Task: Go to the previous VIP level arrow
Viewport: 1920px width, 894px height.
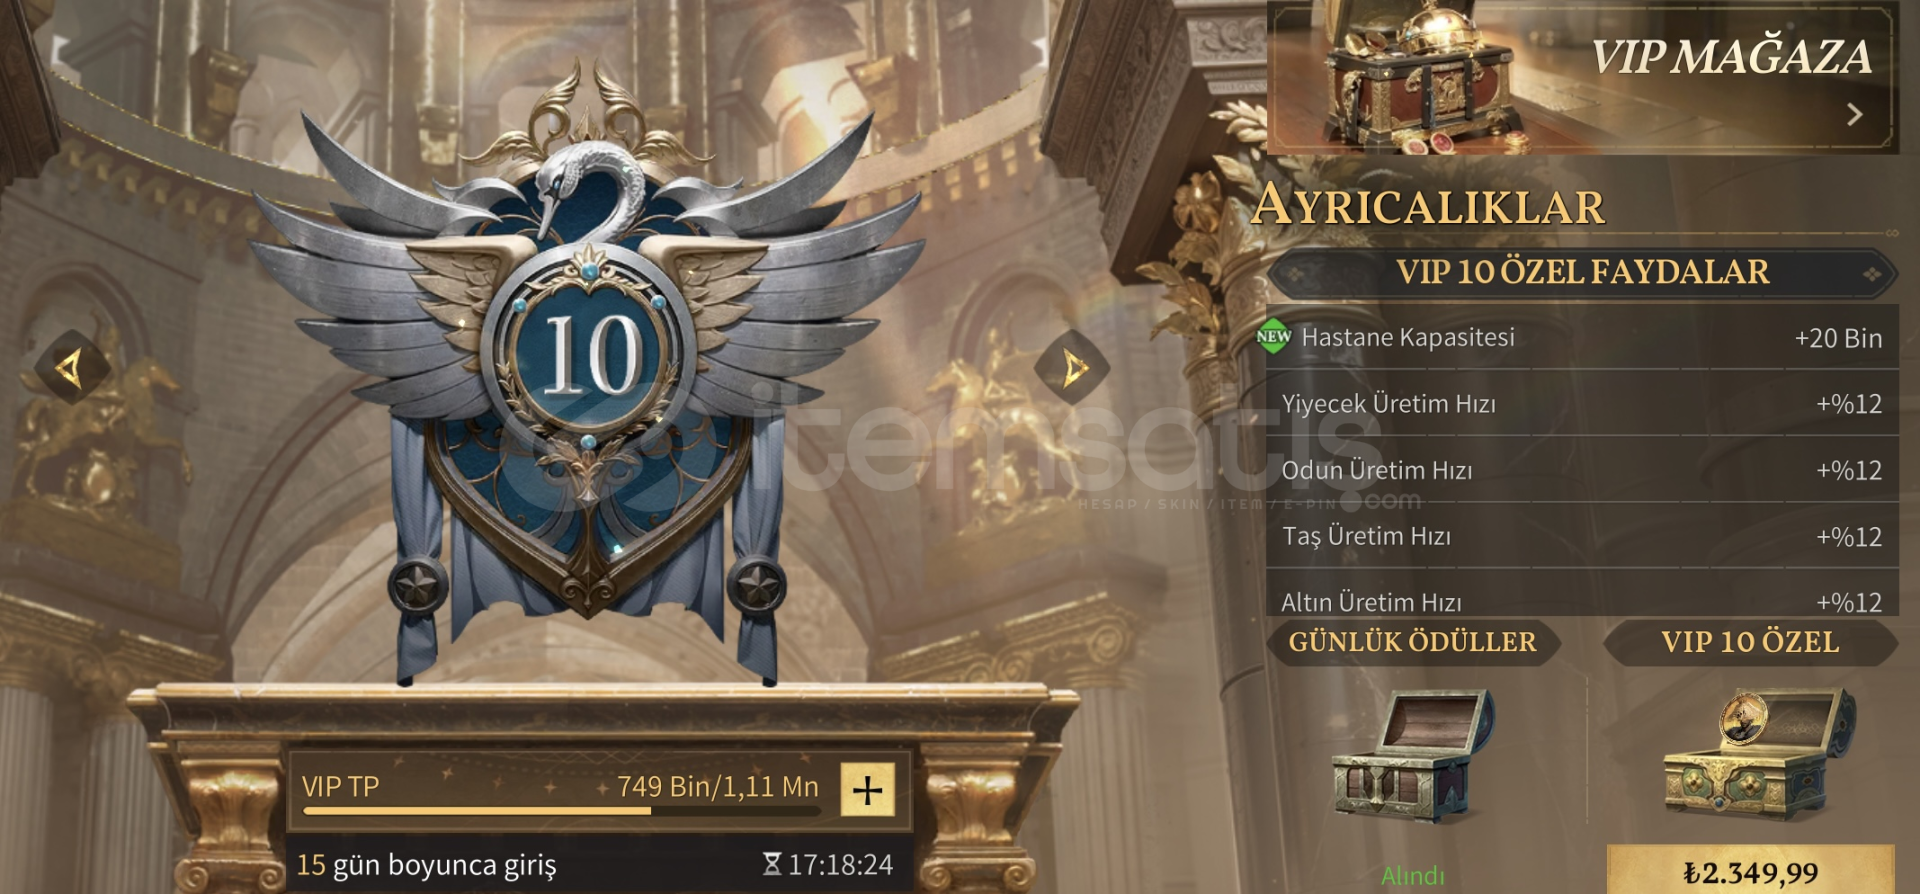Action: pyautogui.click(x=72, y=369)
